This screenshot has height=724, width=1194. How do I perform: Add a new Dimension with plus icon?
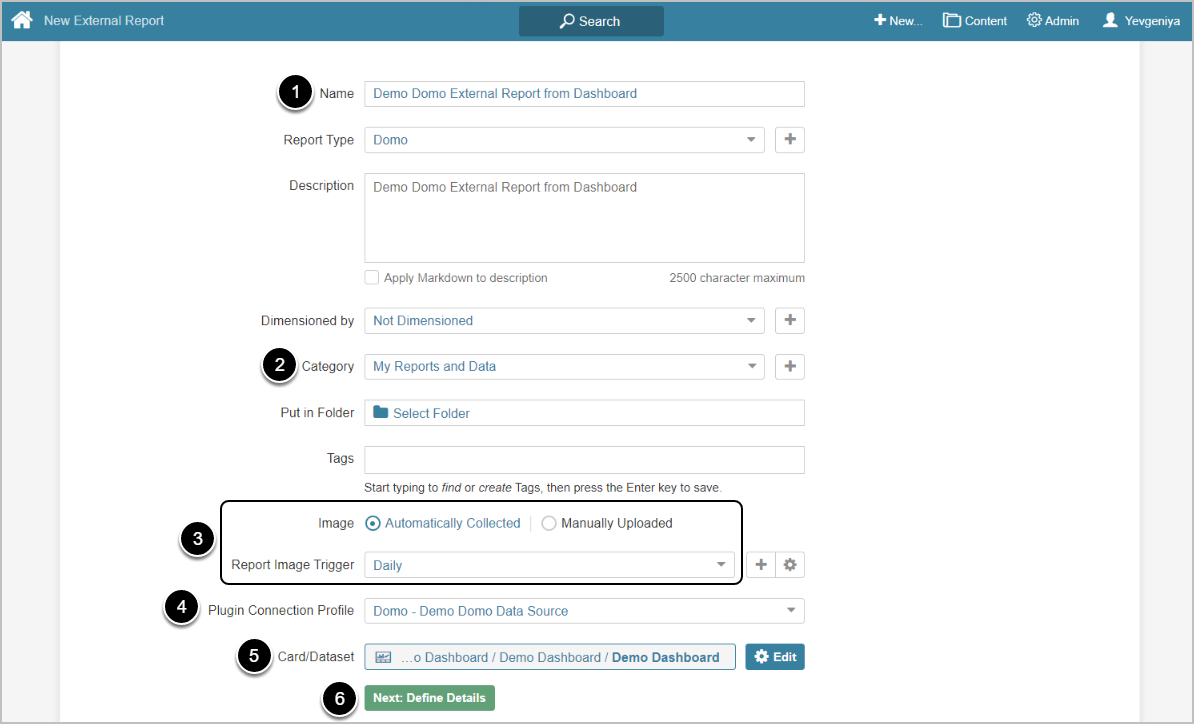coord(790,321)
